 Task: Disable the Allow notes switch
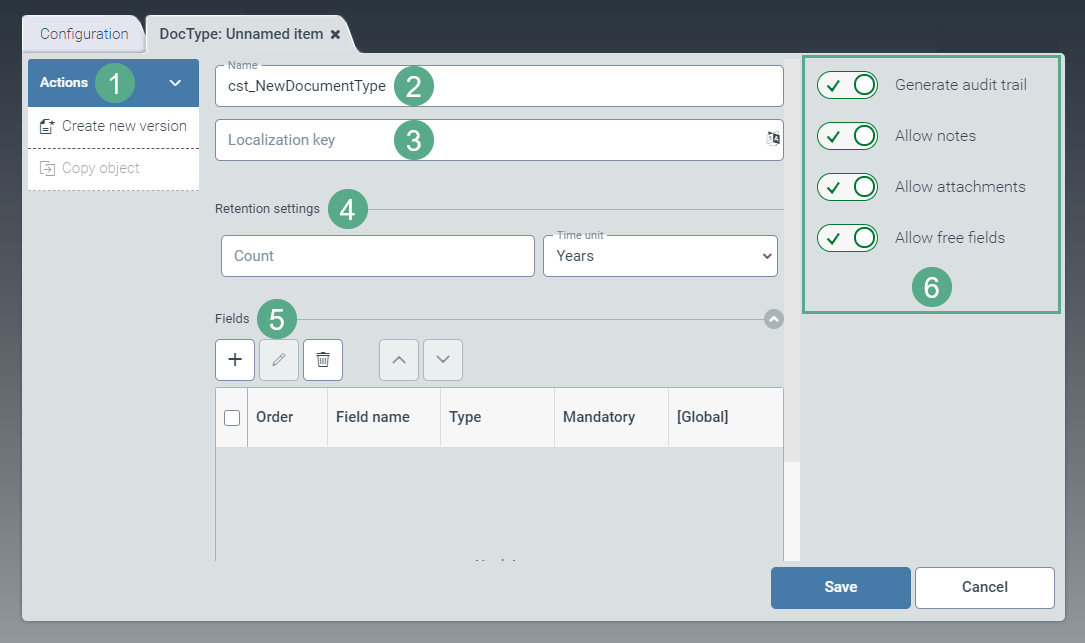coord(847,136)
